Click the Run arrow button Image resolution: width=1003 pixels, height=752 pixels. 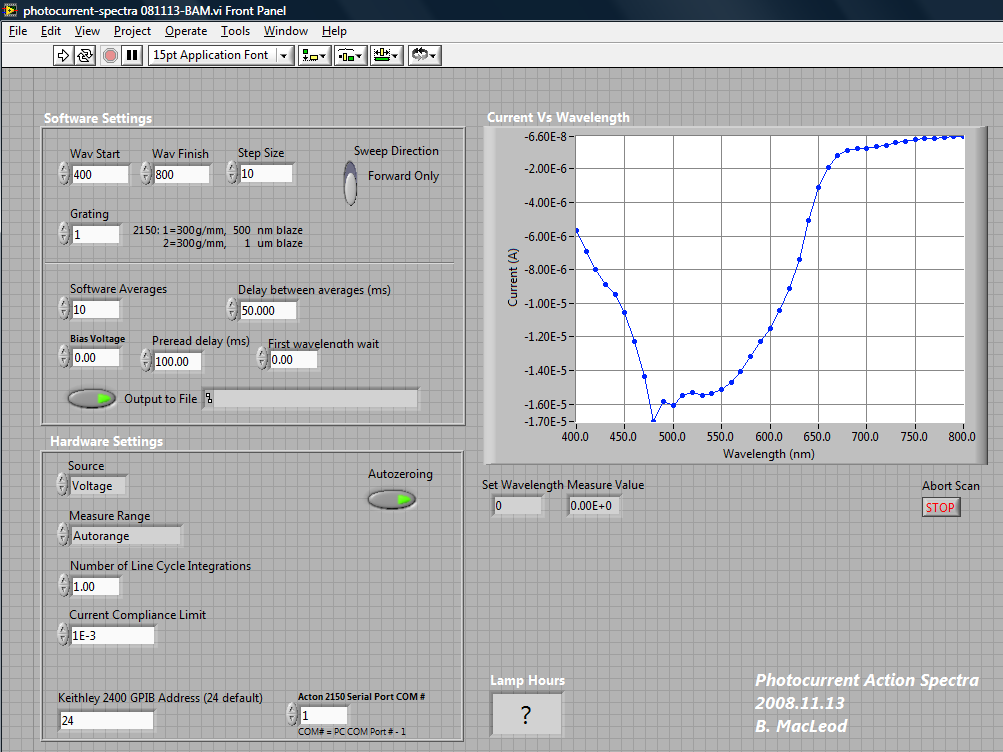(63, 56)
